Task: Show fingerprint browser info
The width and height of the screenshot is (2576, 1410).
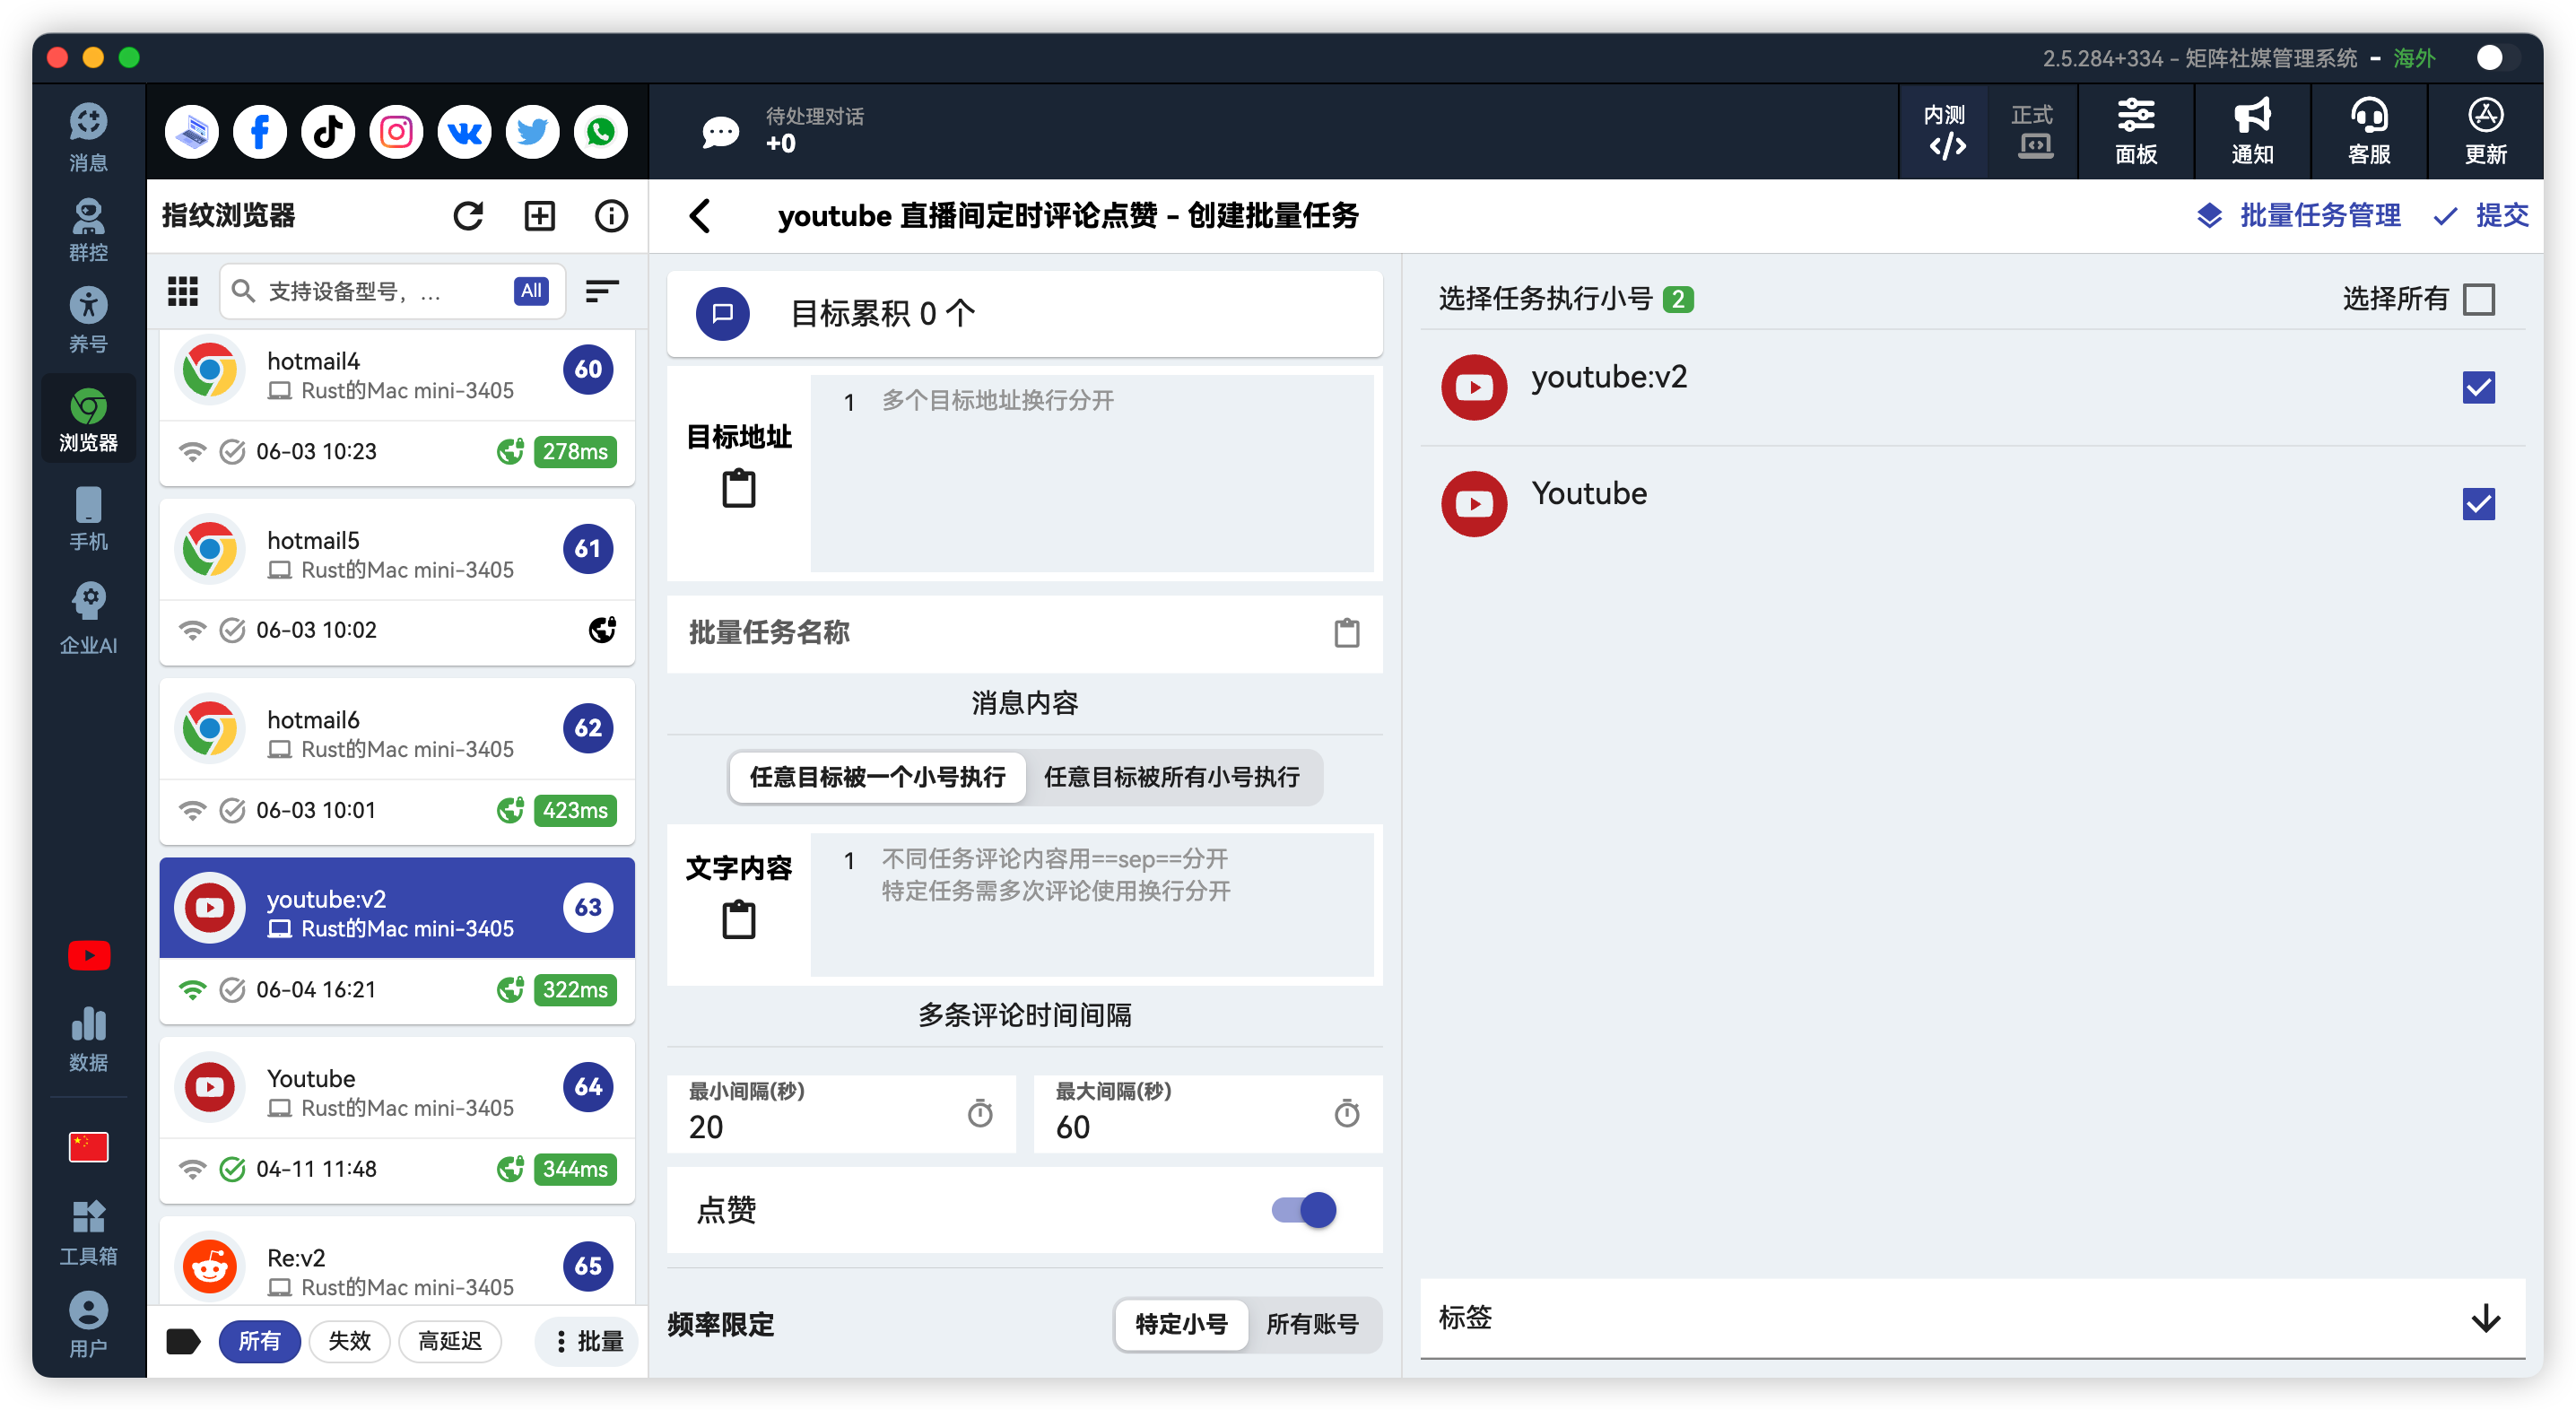Action: point(611,216)
